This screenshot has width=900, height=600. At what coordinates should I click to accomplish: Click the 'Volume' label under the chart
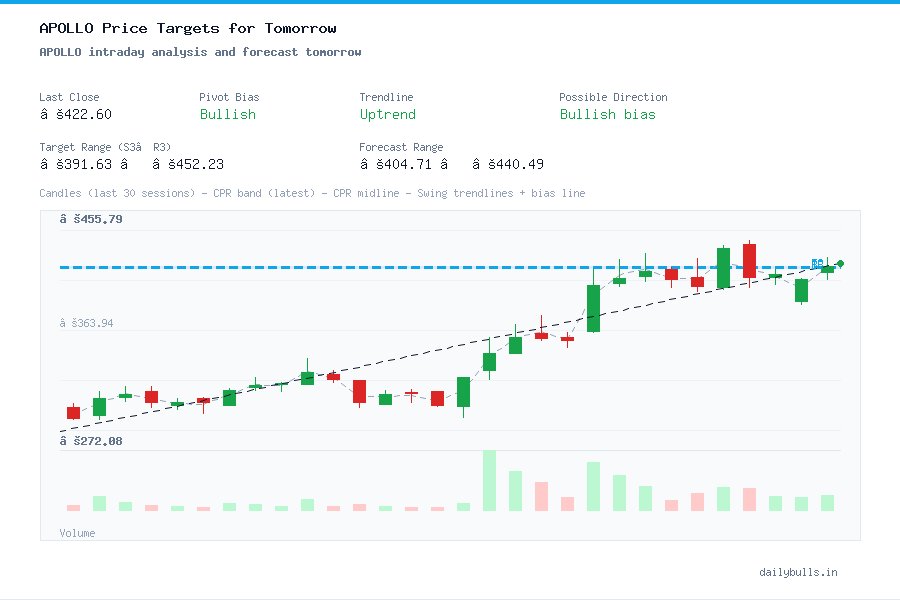77,533
